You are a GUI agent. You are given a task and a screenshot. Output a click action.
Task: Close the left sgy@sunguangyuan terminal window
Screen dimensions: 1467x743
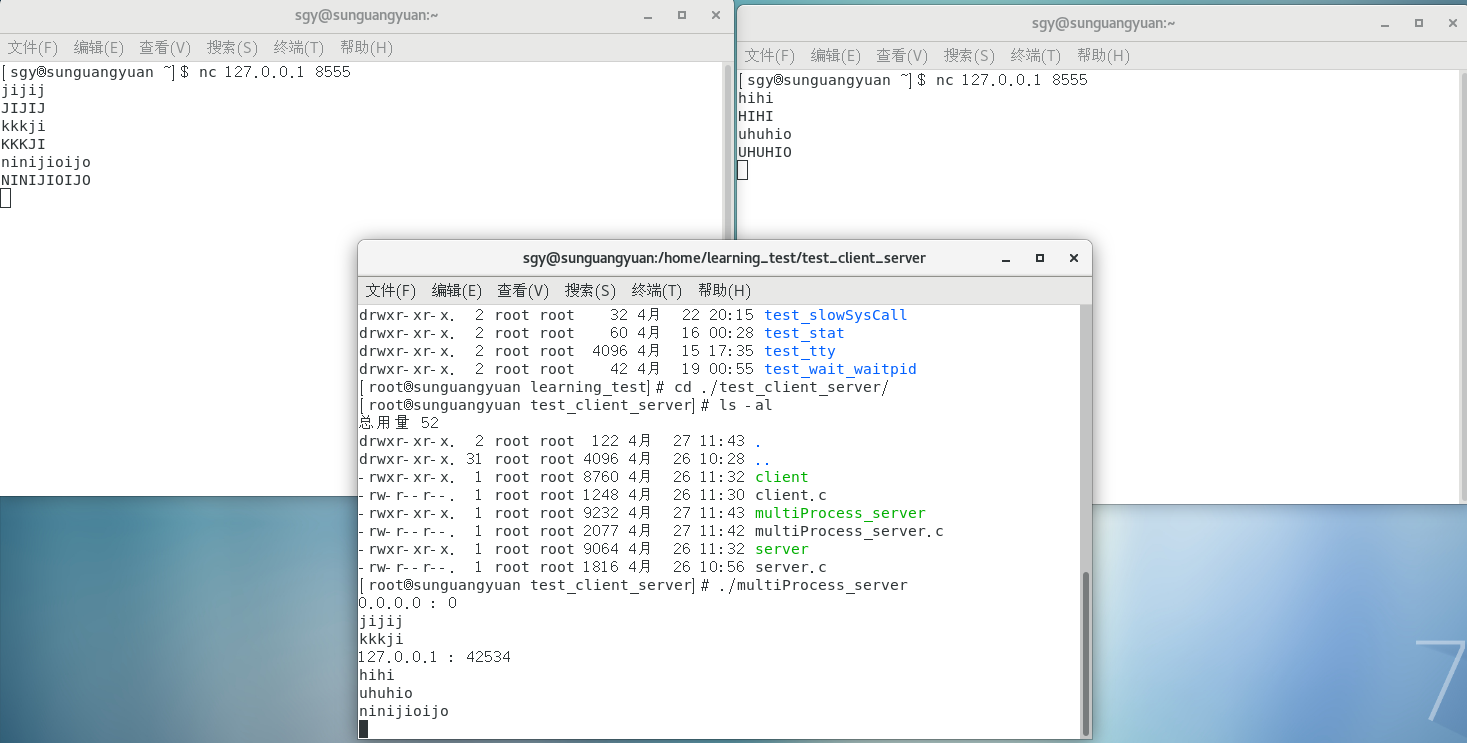(x=716, y=15)
